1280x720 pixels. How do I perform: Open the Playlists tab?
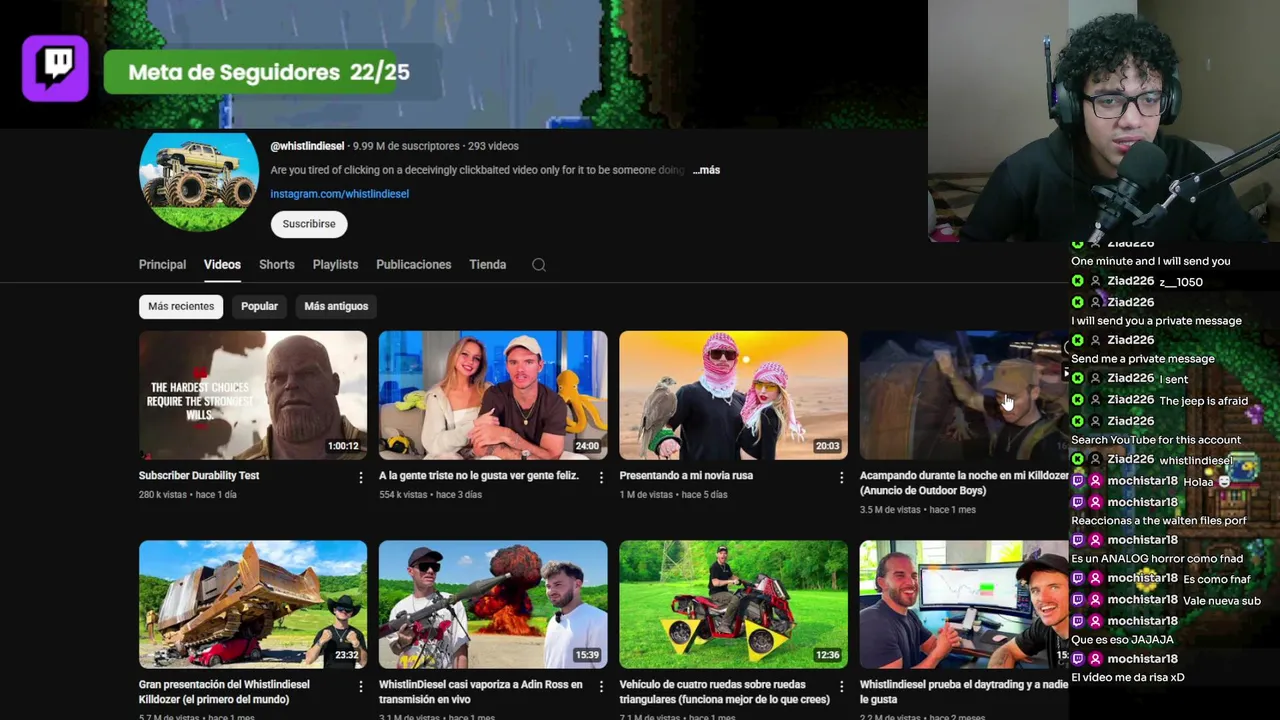pos(335,265)
